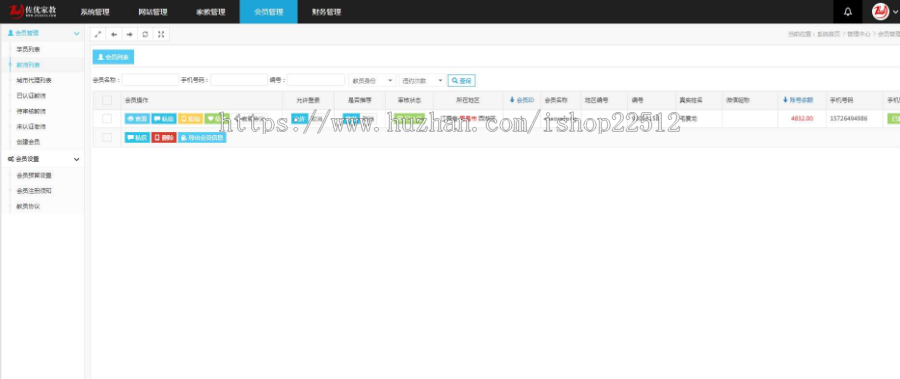The height and width of the screenshot is (379, 900).
Task: Open 学员列表 in the sidebar
Action: tap(29, 49)
